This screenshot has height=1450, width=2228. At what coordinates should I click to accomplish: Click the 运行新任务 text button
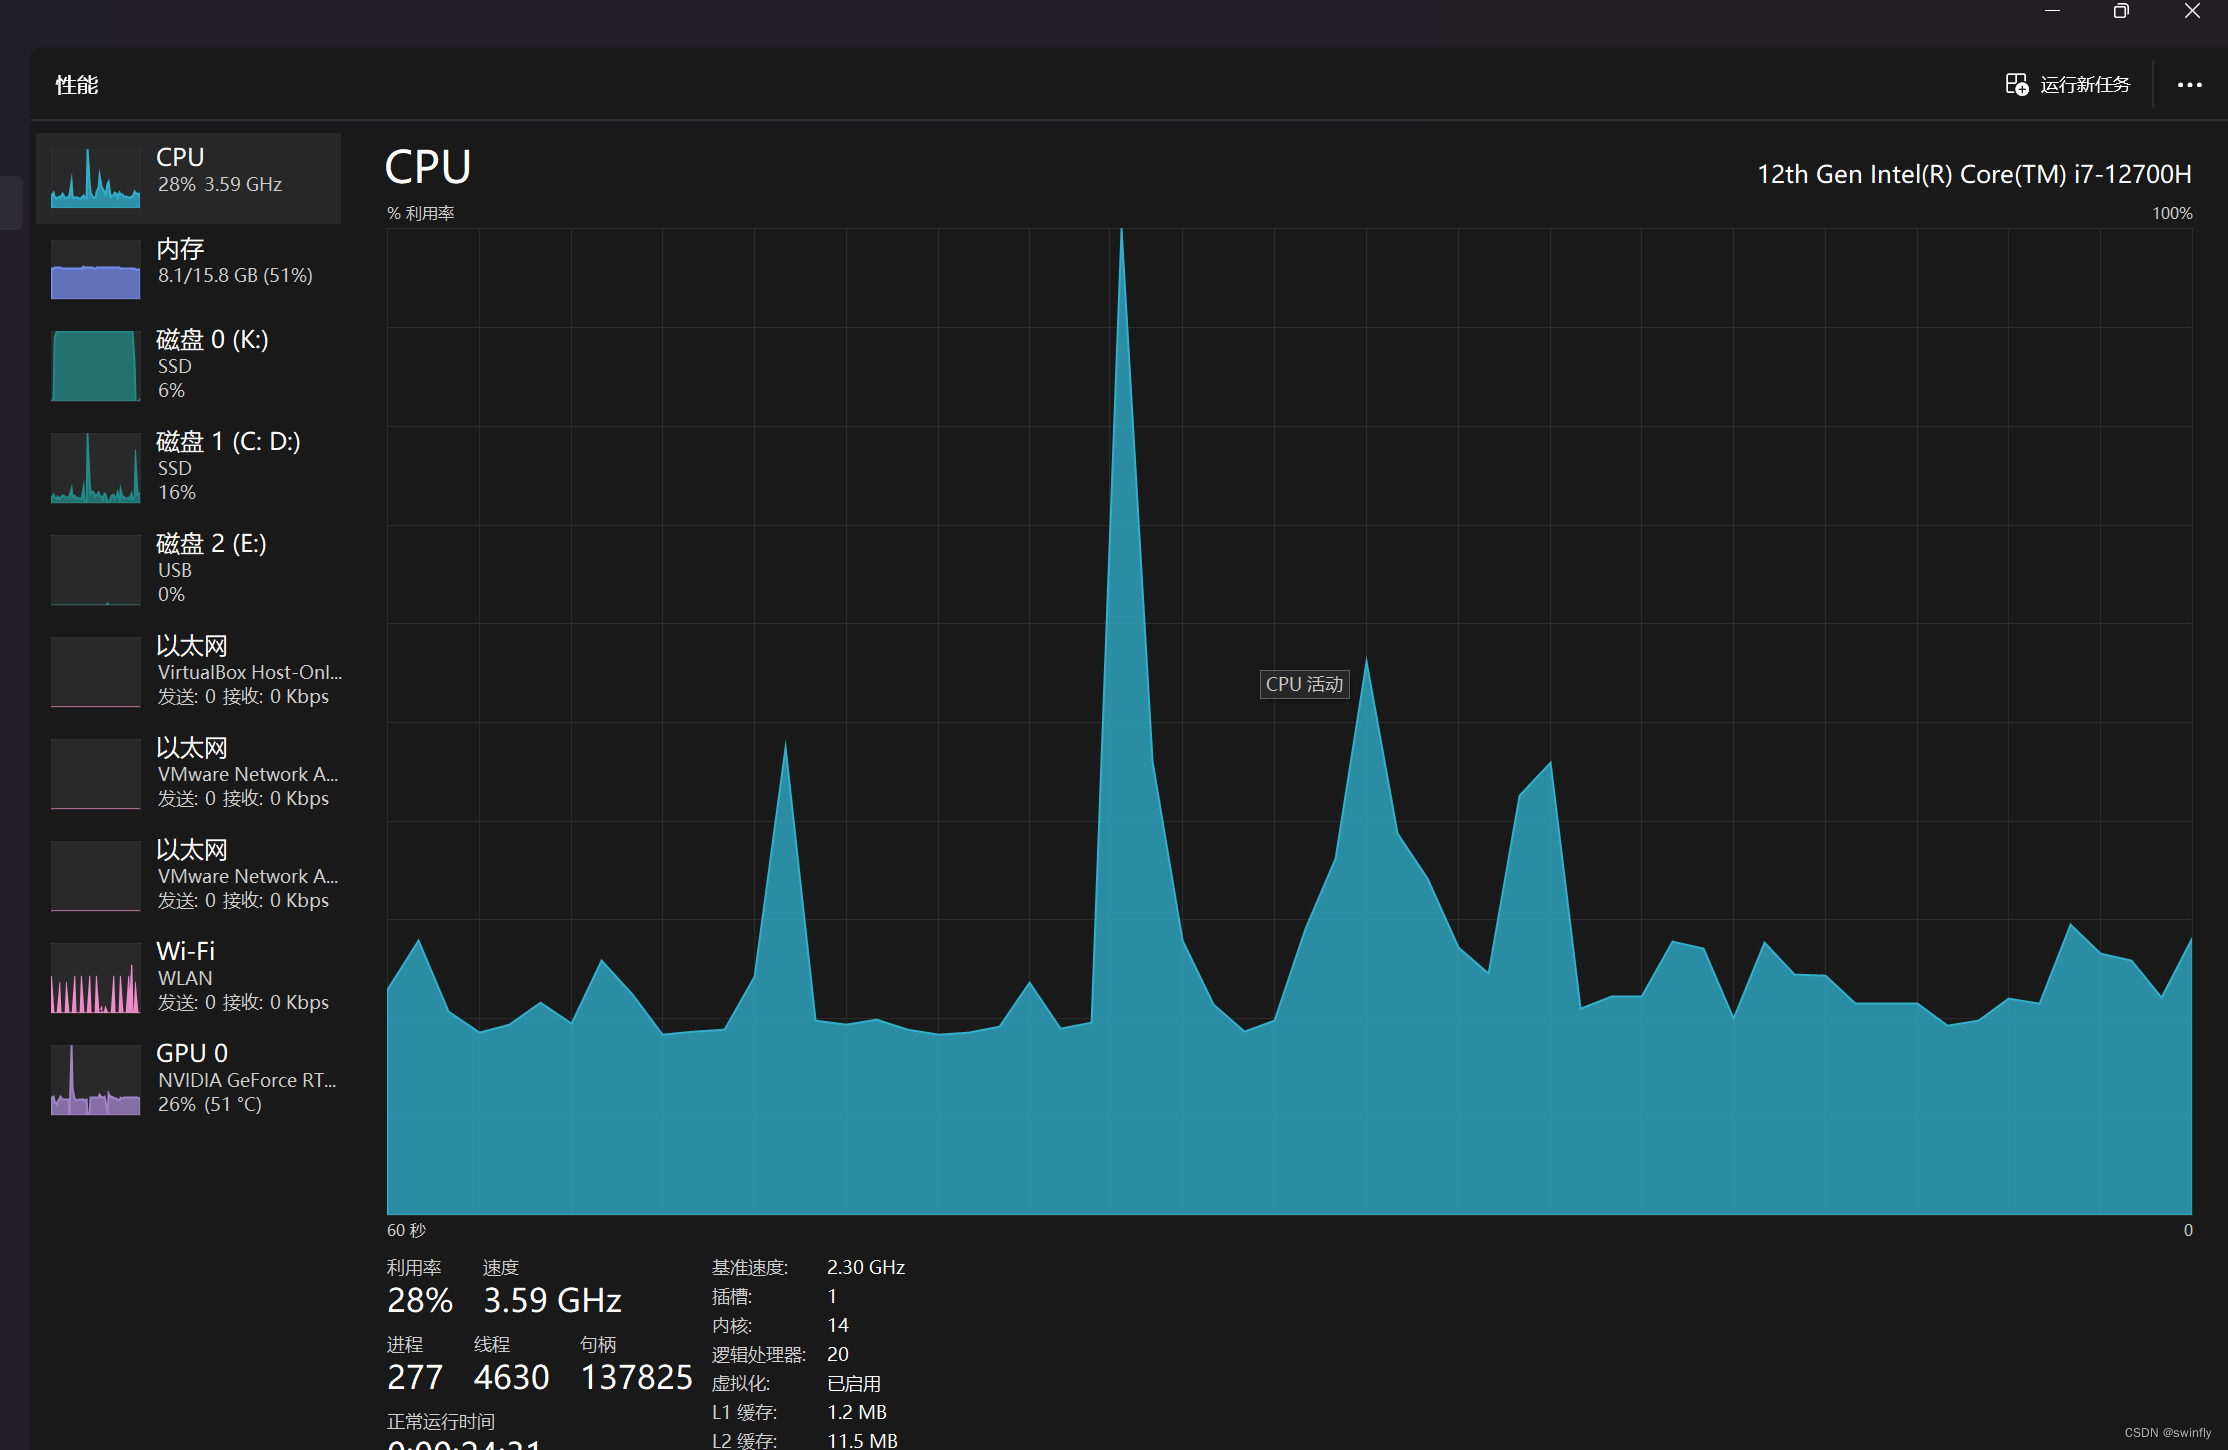click(2085, 85)
